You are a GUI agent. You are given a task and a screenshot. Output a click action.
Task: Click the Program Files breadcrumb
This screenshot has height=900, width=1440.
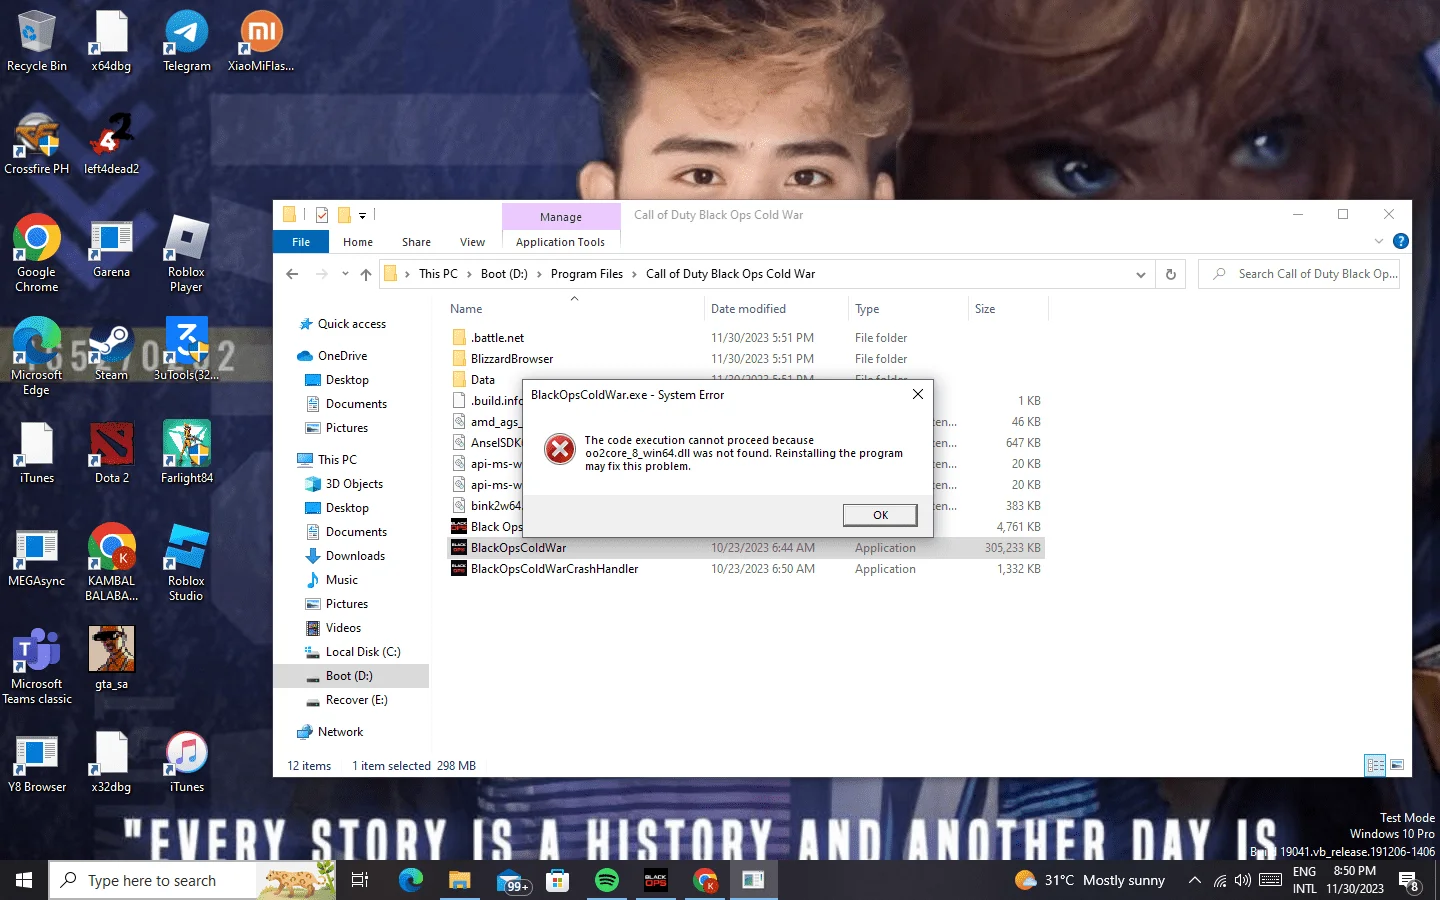click(x=586, y=274)
